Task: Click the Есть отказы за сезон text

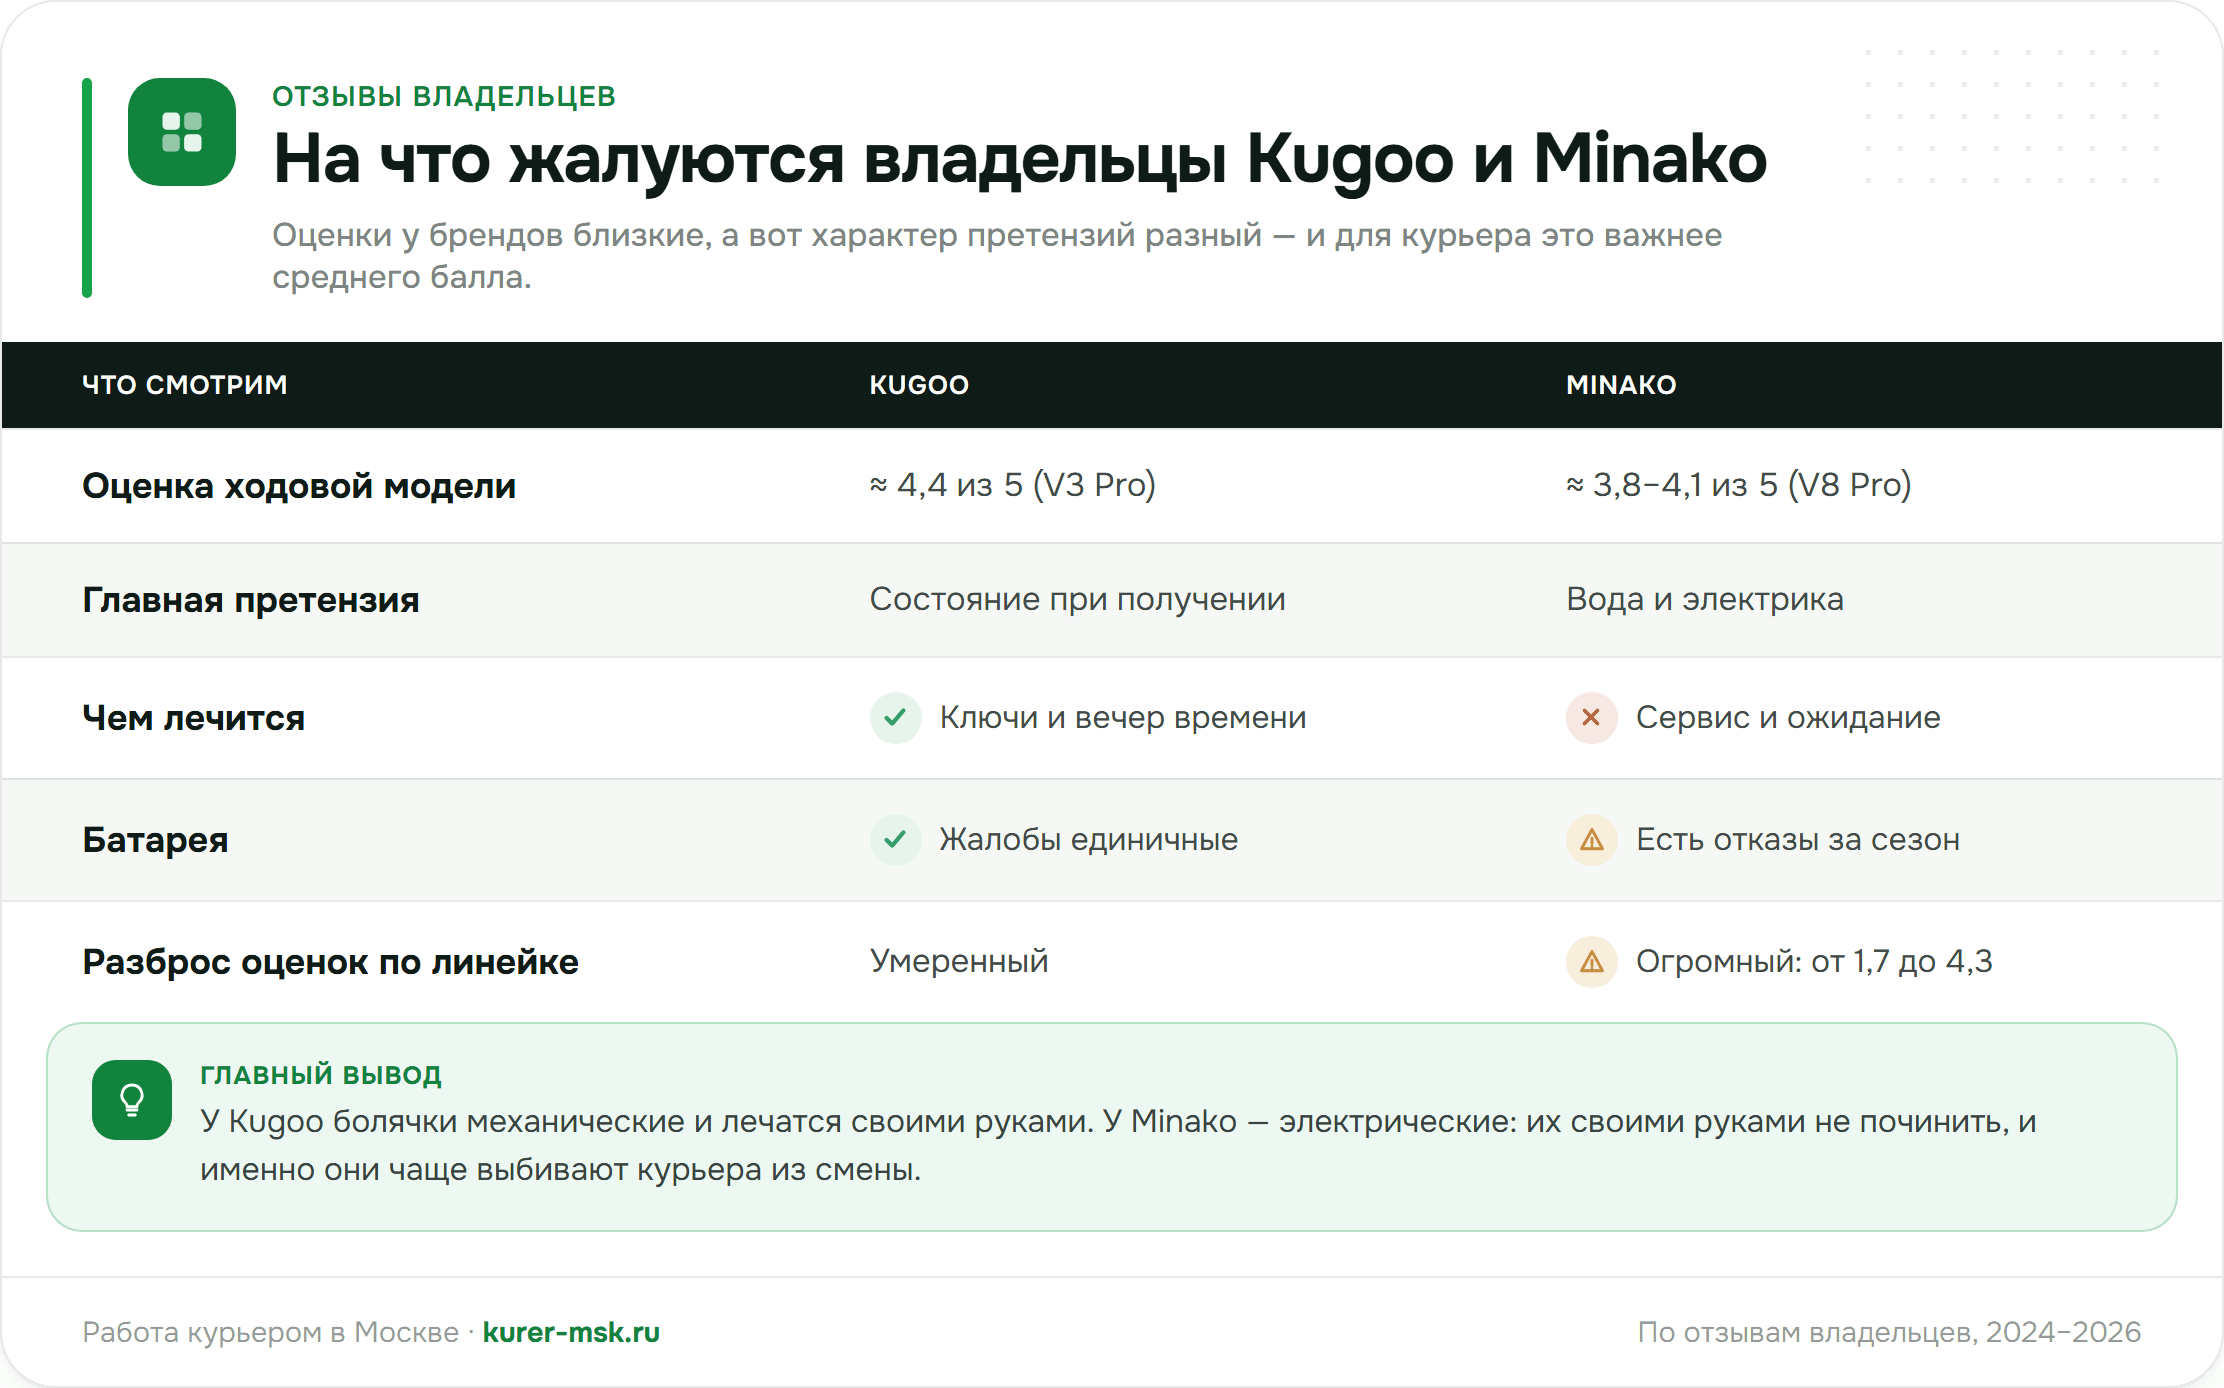Action: (x=1798, y=840)
